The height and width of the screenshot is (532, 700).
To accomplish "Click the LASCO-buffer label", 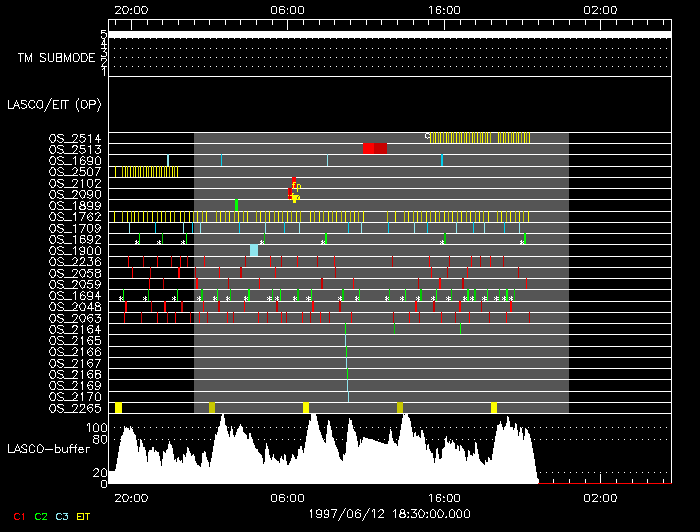I will tap(48, 449).
